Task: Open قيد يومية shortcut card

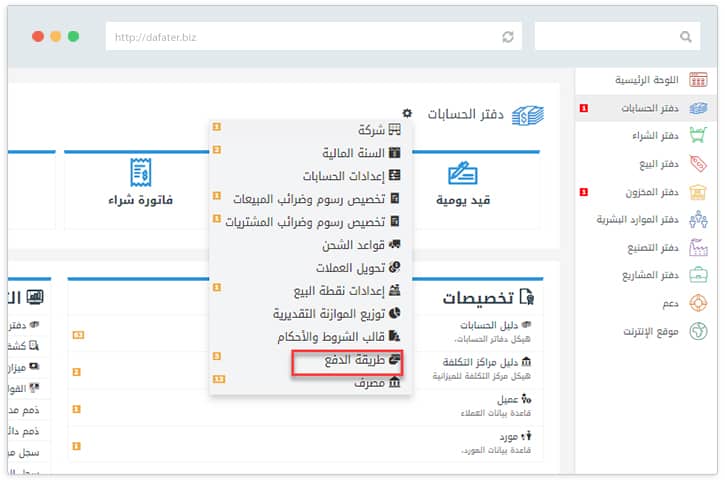Action: 462,185
